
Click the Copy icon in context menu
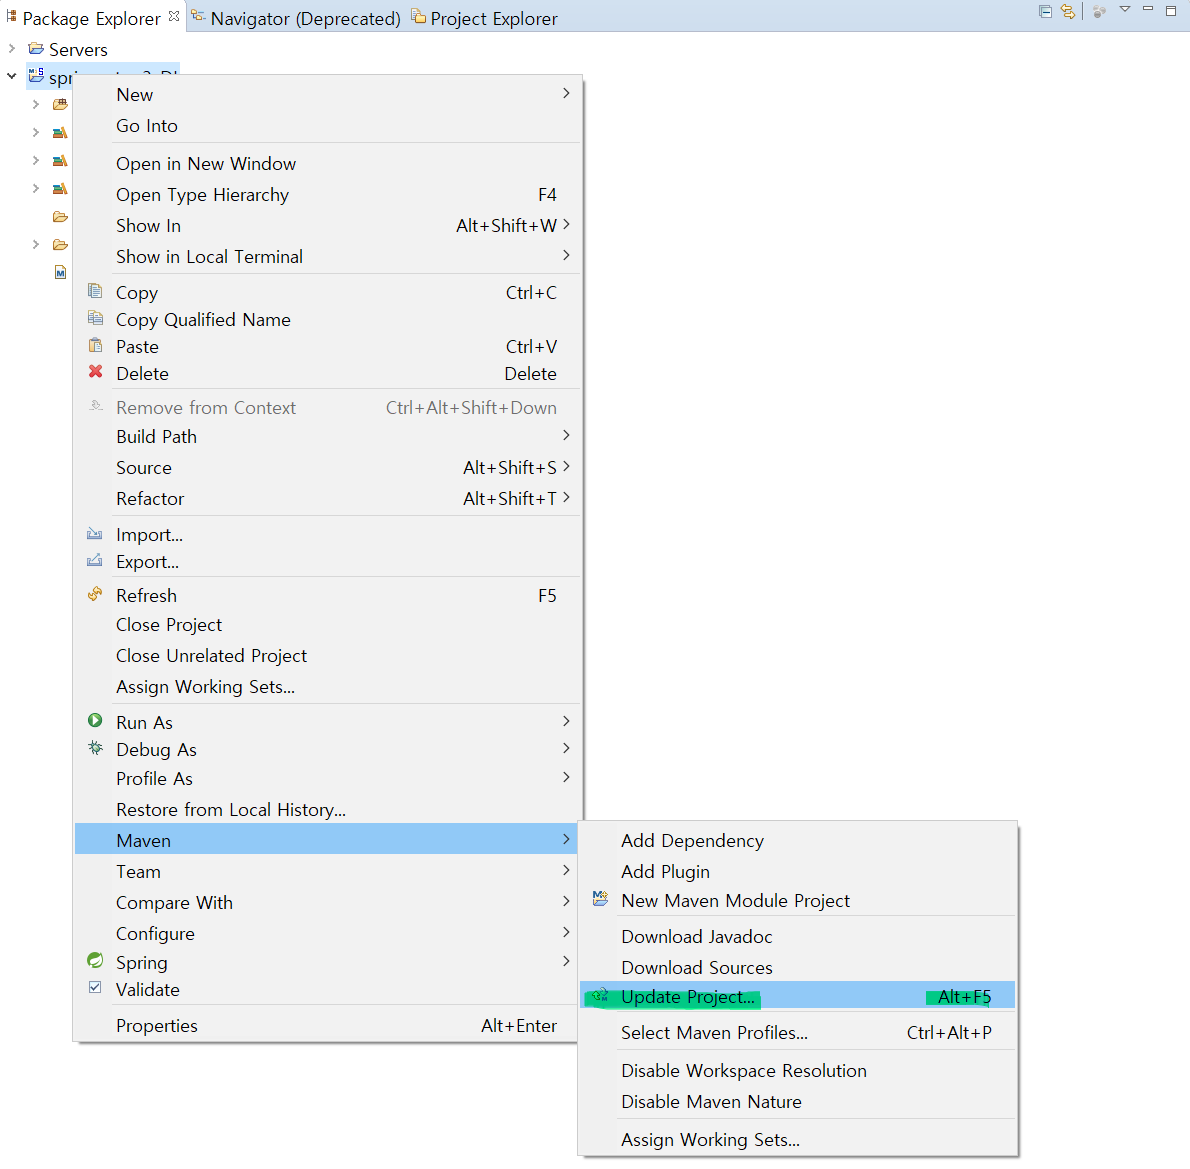pyautogui.click(x=95, y=291)
